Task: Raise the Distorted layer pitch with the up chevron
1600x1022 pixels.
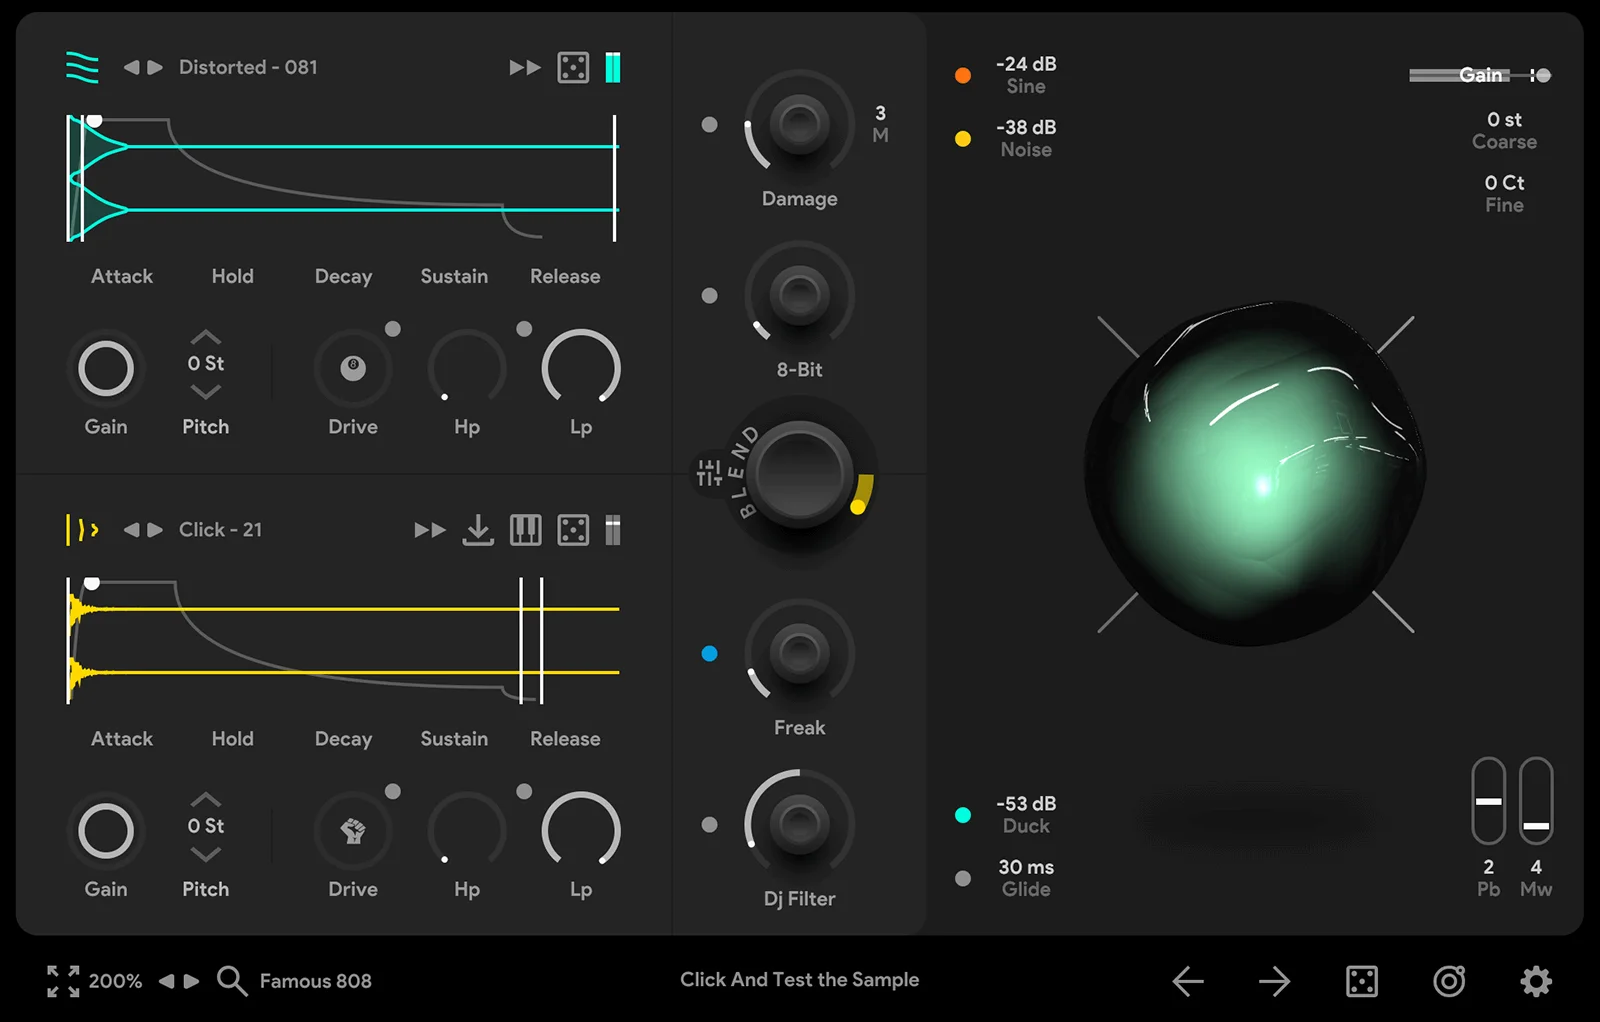Action: (206, 337)
